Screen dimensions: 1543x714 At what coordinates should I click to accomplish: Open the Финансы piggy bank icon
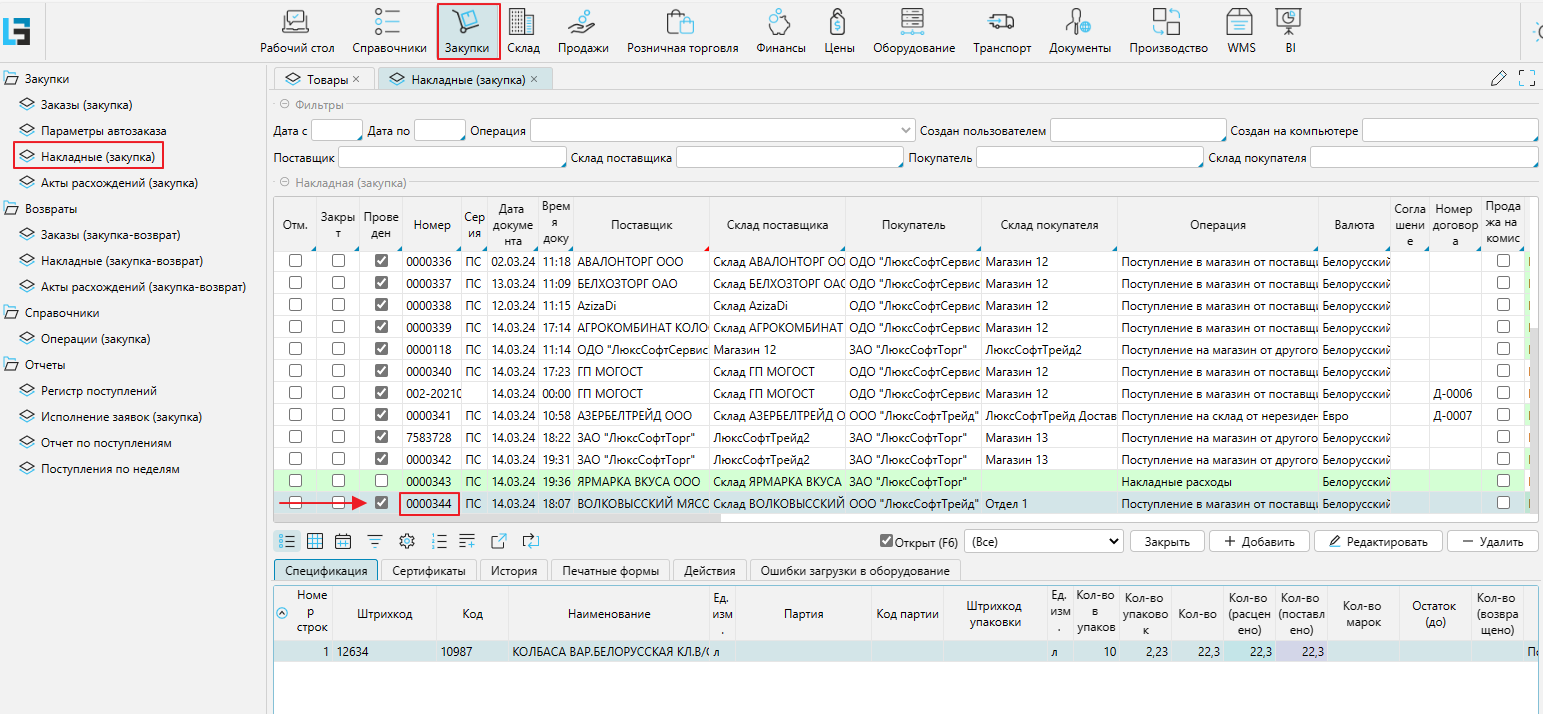pos(780,22)
